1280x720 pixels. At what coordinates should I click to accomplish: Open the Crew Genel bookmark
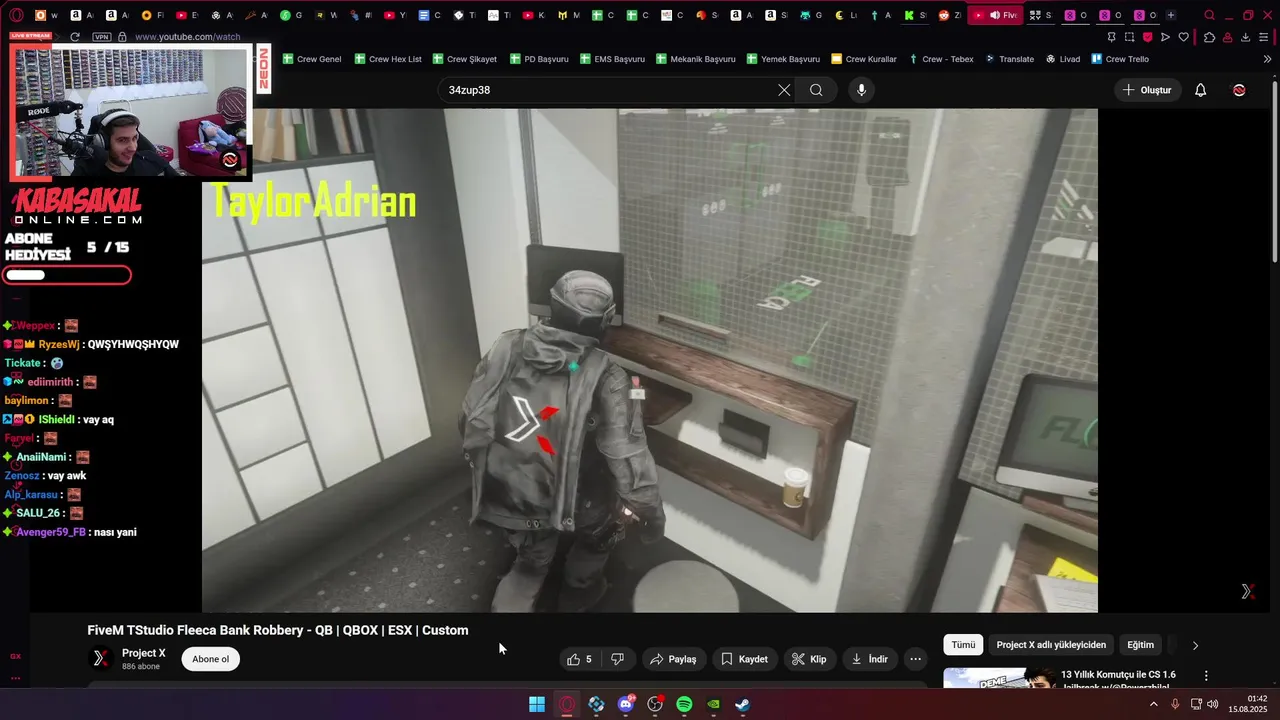[x=312, y=59]
